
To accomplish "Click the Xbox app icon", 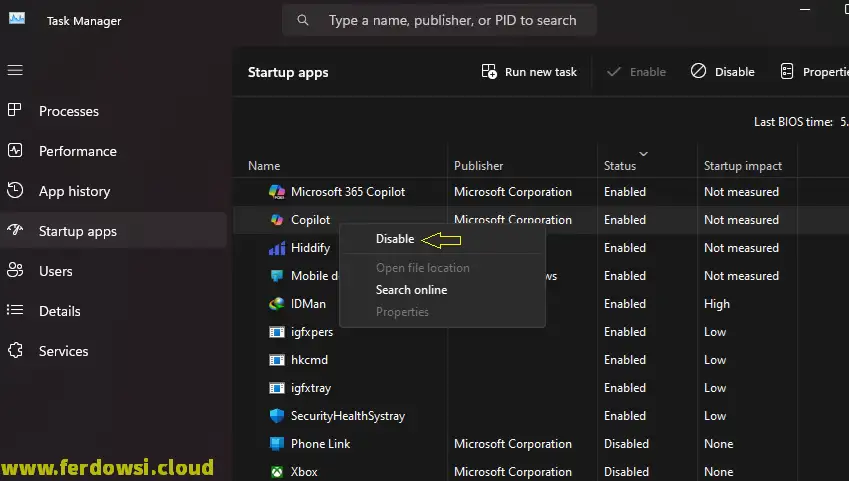I will pyautogui.click(x=277, y=472).
